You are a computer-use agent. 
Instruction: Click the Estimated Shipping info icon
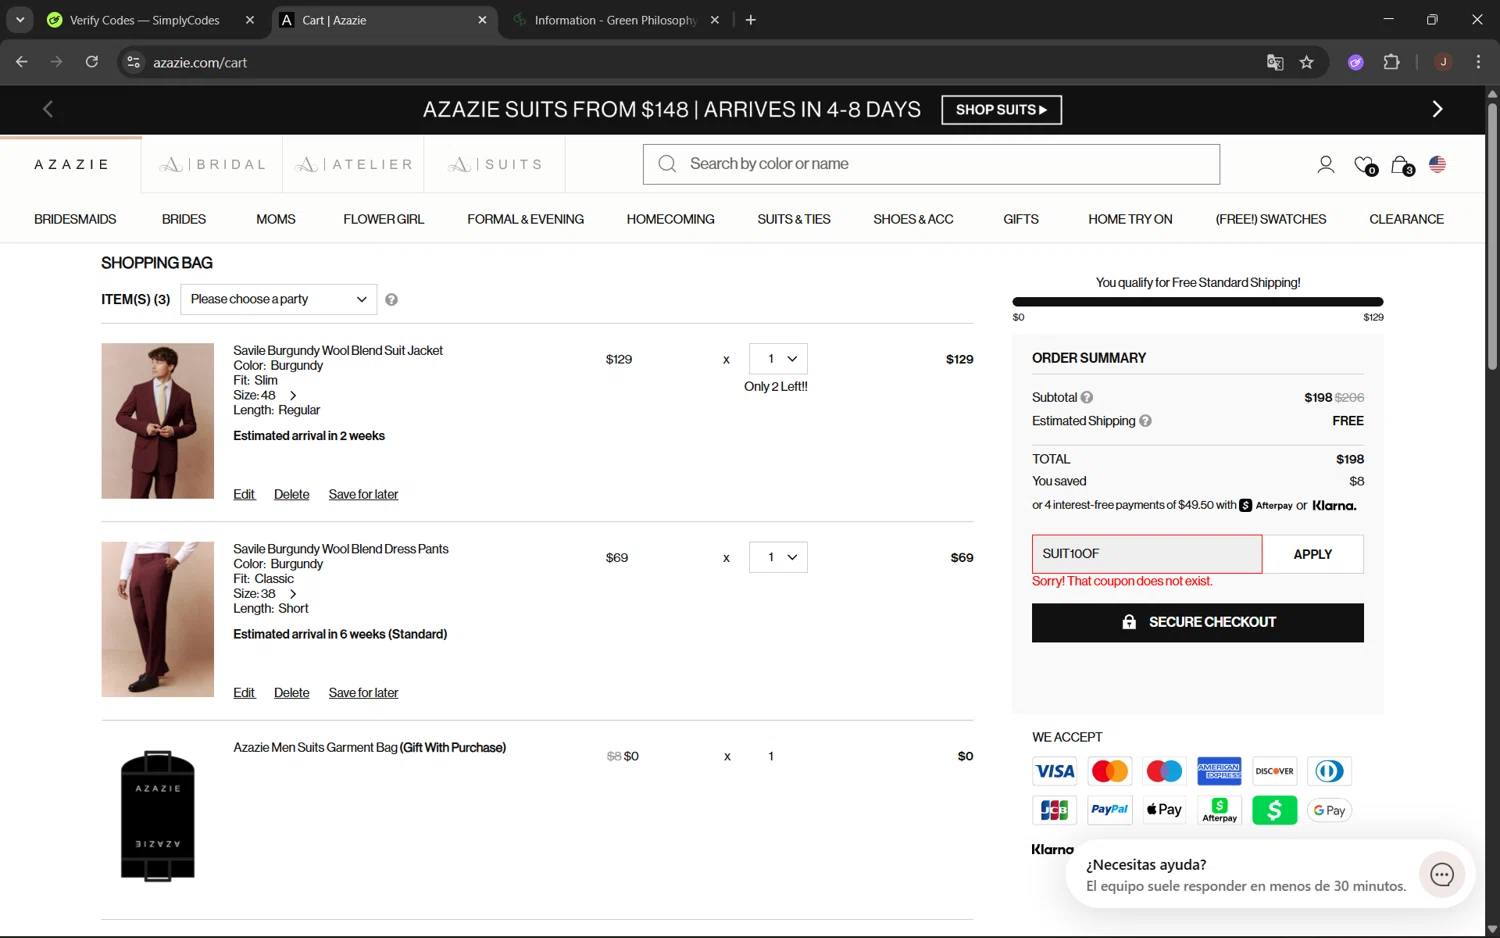[x=1145, y=421]
